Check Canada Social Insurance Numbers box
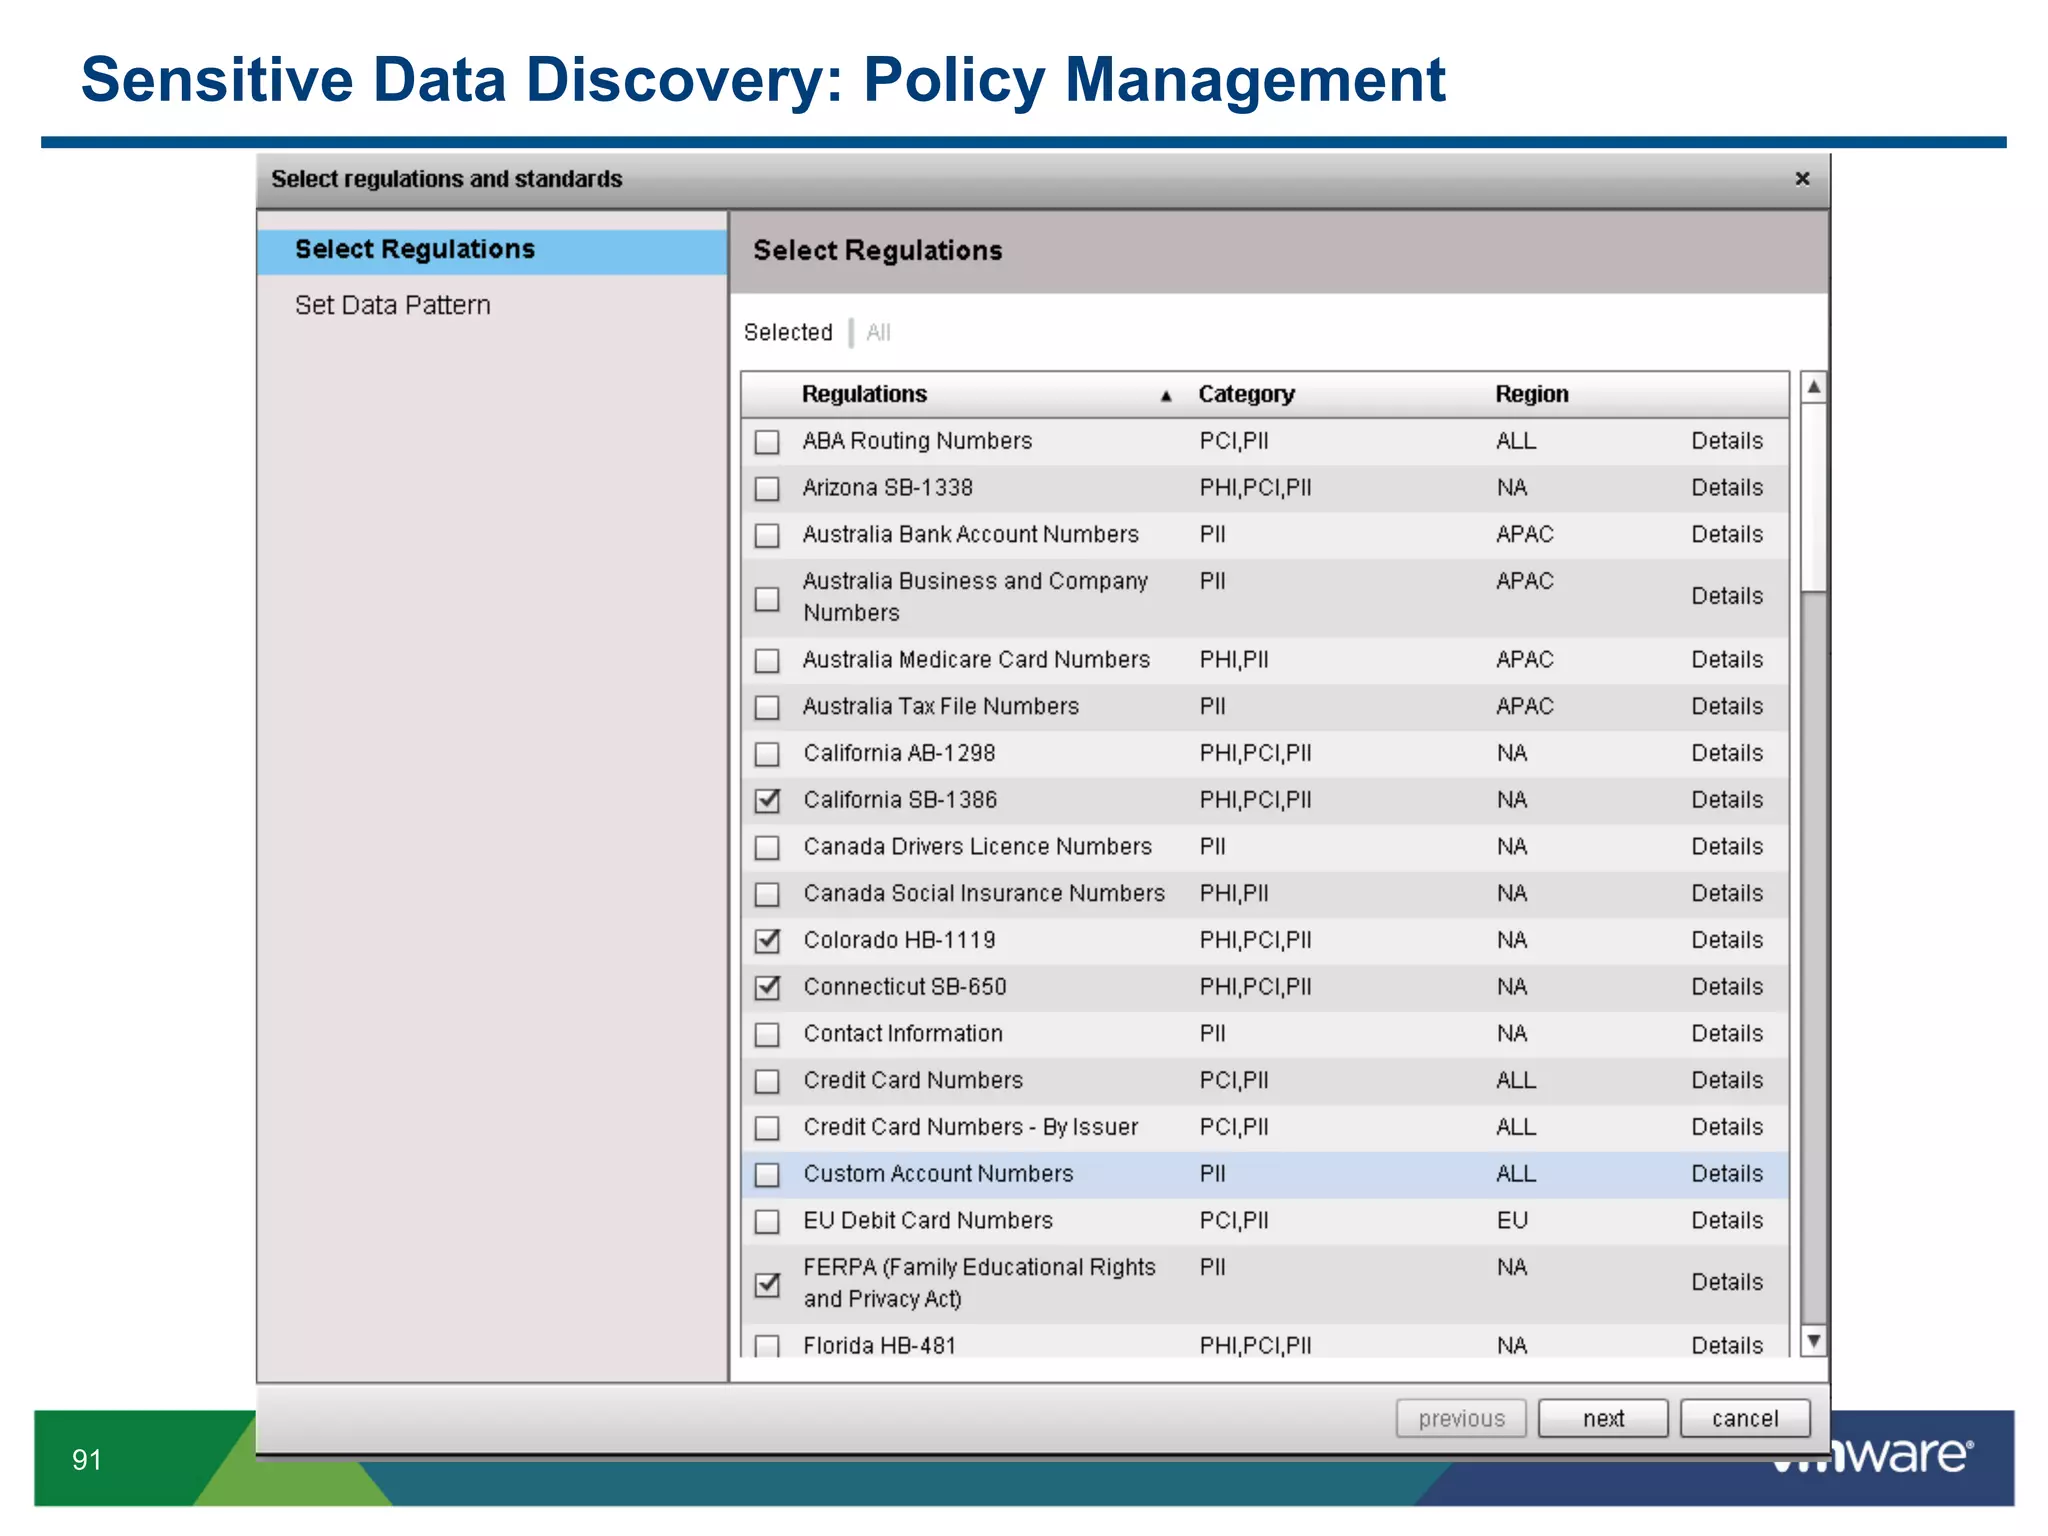Viewport: 2048px width, 1536px height. click(x=767, y=894)
